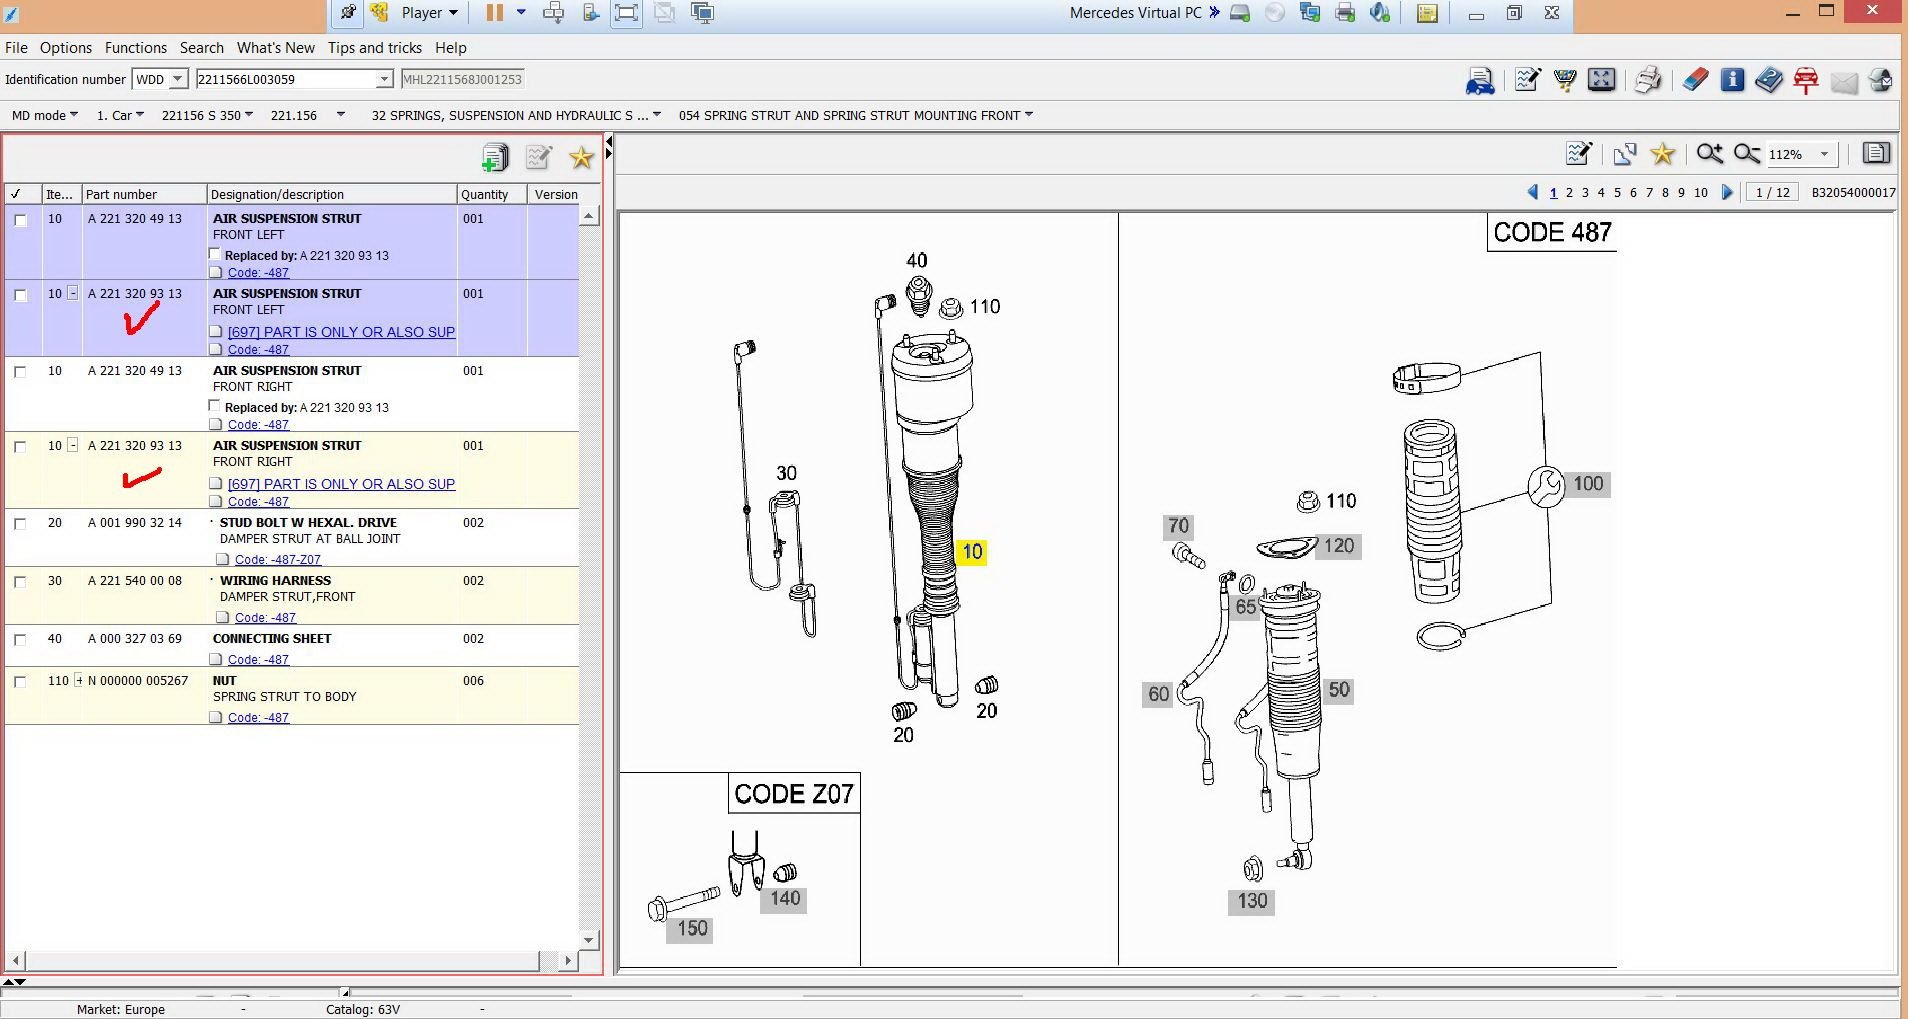Check the A 221 320 49 13 FRONT RIGHT row

(20, 372)
